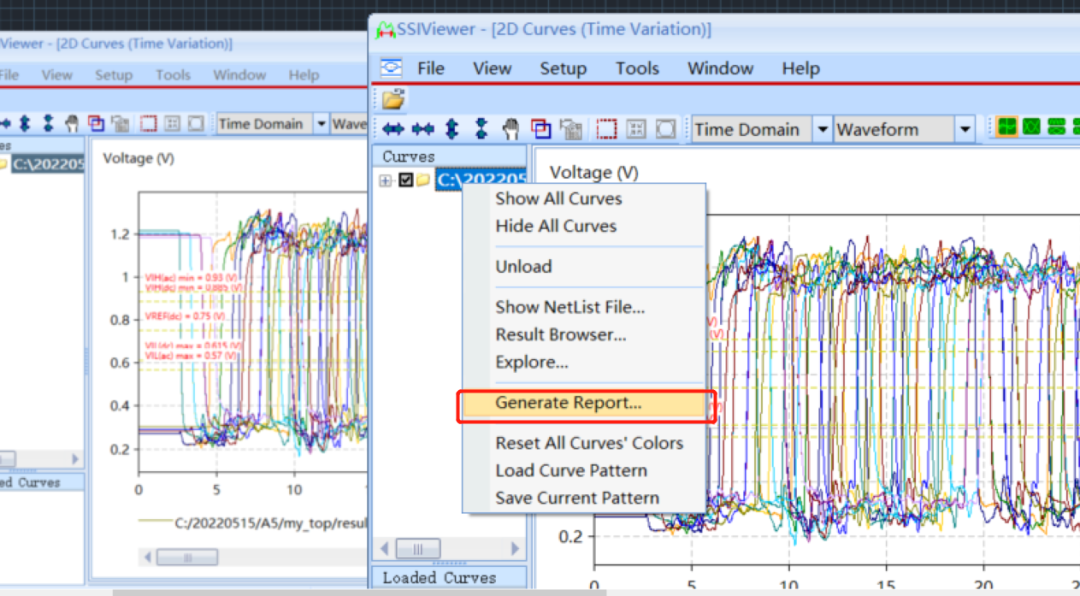Image resolution: width=1080 pixels, height=596 pixels.
Task: Uncheck the C:\202205 curve folder checkbox
Action: [406, 181]
